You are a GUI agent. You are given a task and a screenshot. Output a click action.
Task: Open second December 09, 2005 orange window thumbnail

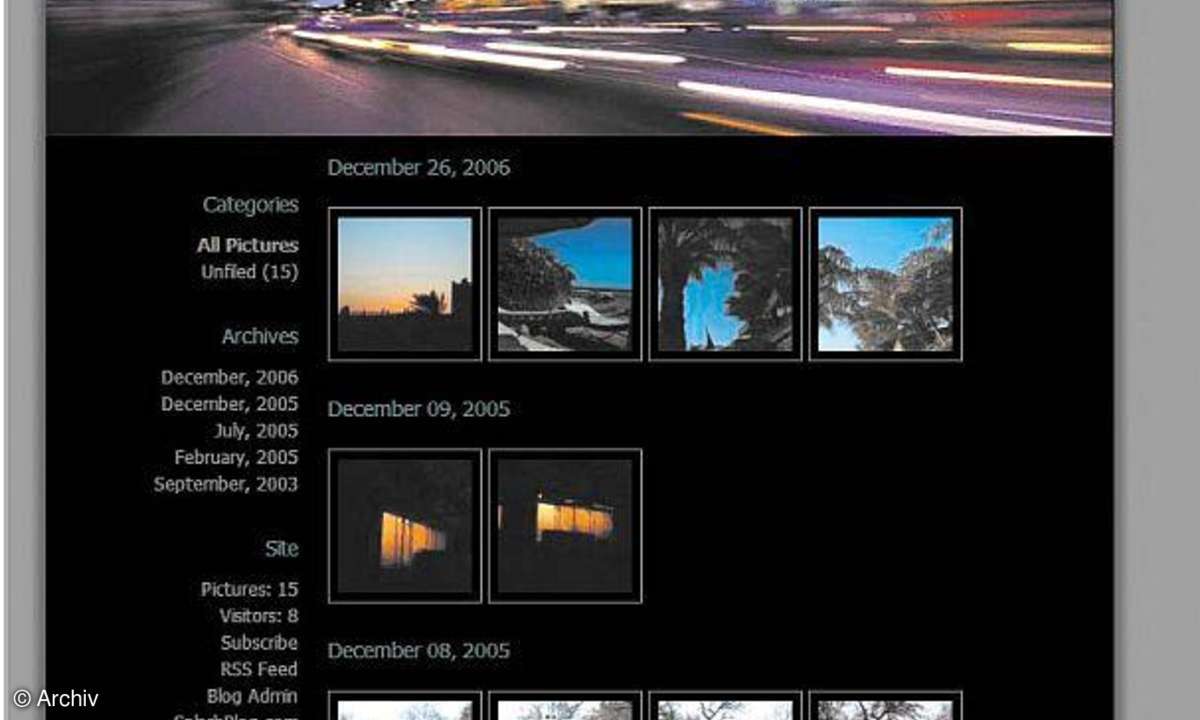[565, 526]
